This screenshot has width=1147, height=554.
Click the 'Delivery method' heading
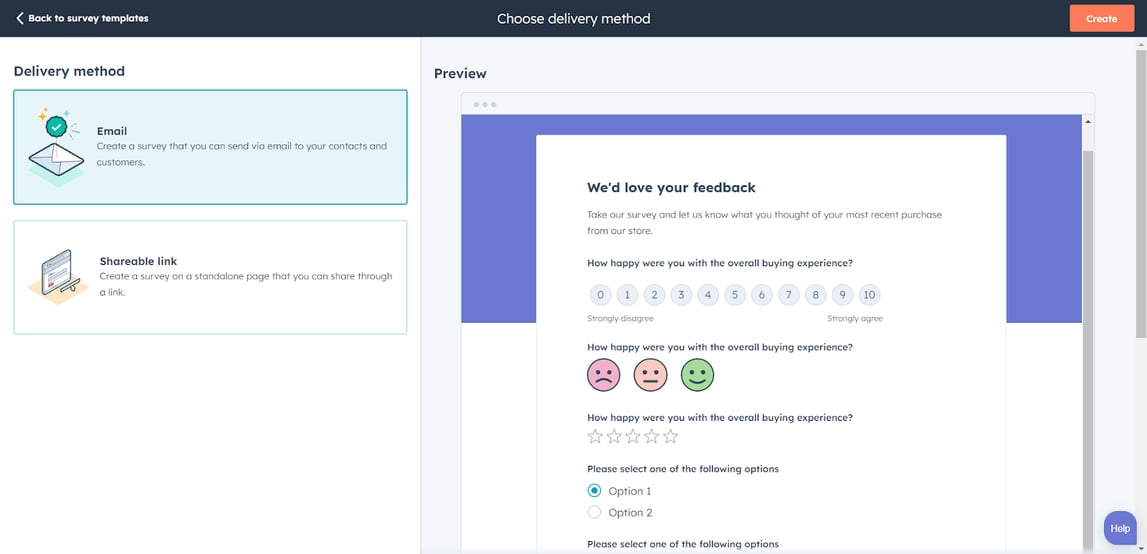[69, 71]
